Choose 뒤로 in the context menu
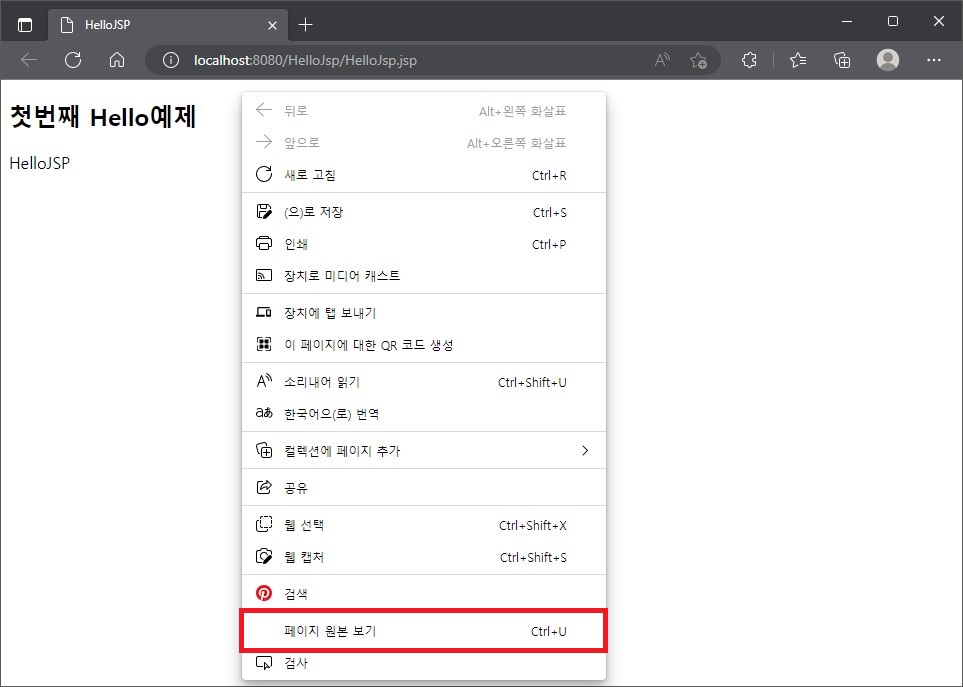The width and height of the screenshot is (963, 687). pos(424,111)
